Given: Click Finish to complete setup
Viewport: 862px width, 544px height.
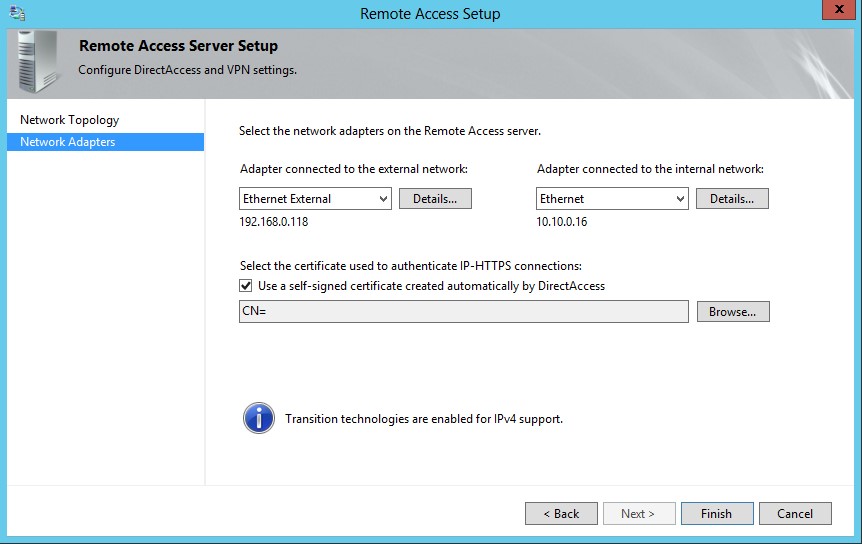Looking at the screenshot, I should tap(716, 513).
